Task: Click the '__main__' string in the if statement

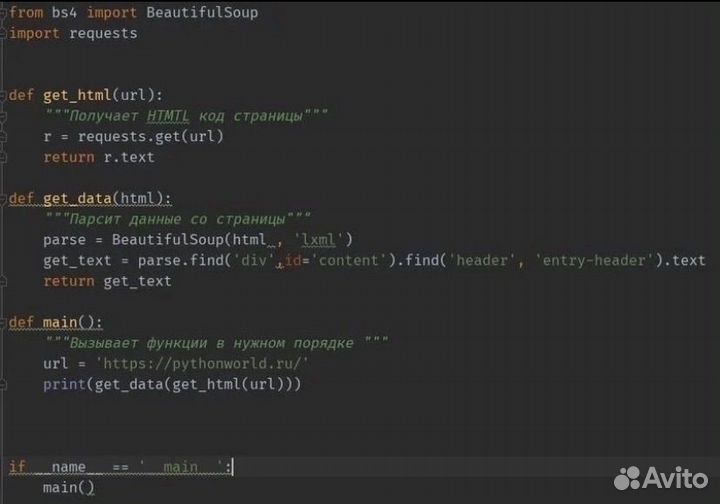Action: coord(181,468)
